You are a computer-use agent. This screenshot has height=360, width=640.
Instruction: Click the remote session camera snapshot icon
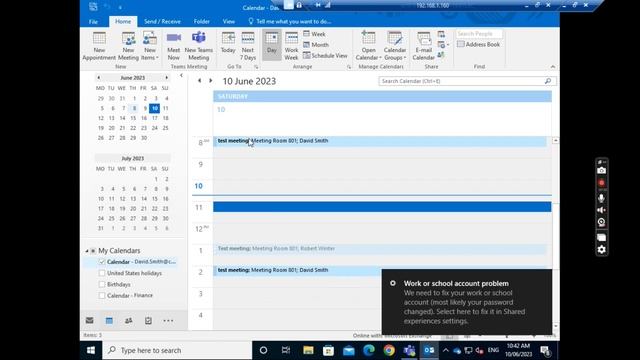[602, 171]
